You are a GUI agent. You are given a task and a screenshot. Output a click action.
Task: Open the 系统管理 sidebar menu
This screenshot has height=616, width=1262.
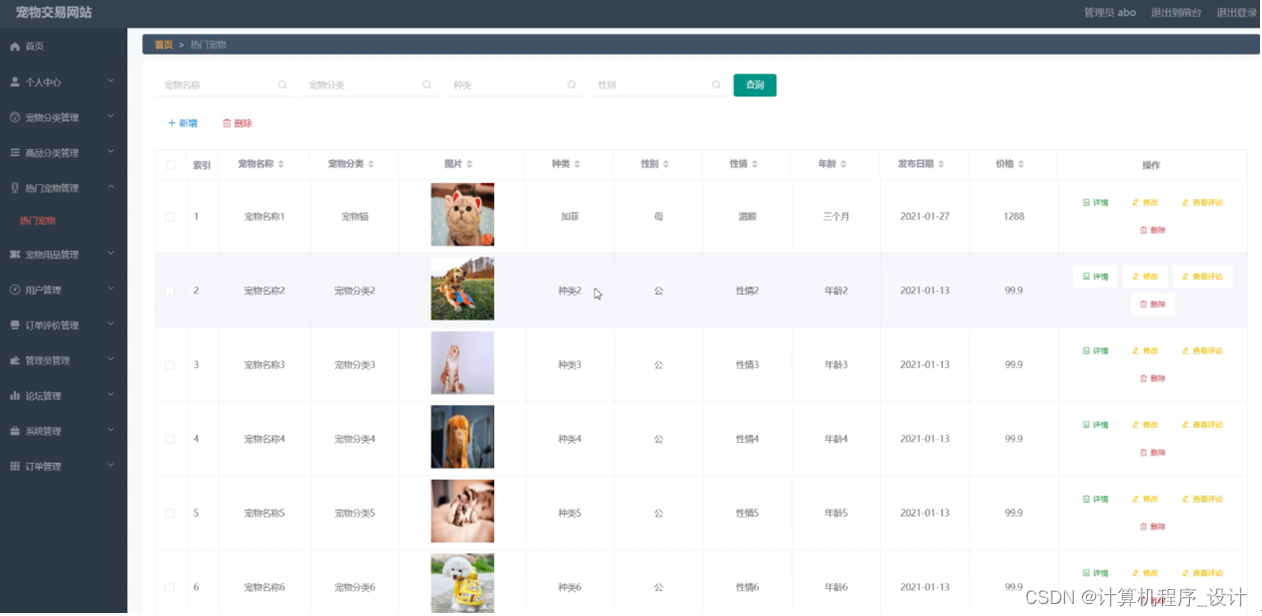(63, 431)
